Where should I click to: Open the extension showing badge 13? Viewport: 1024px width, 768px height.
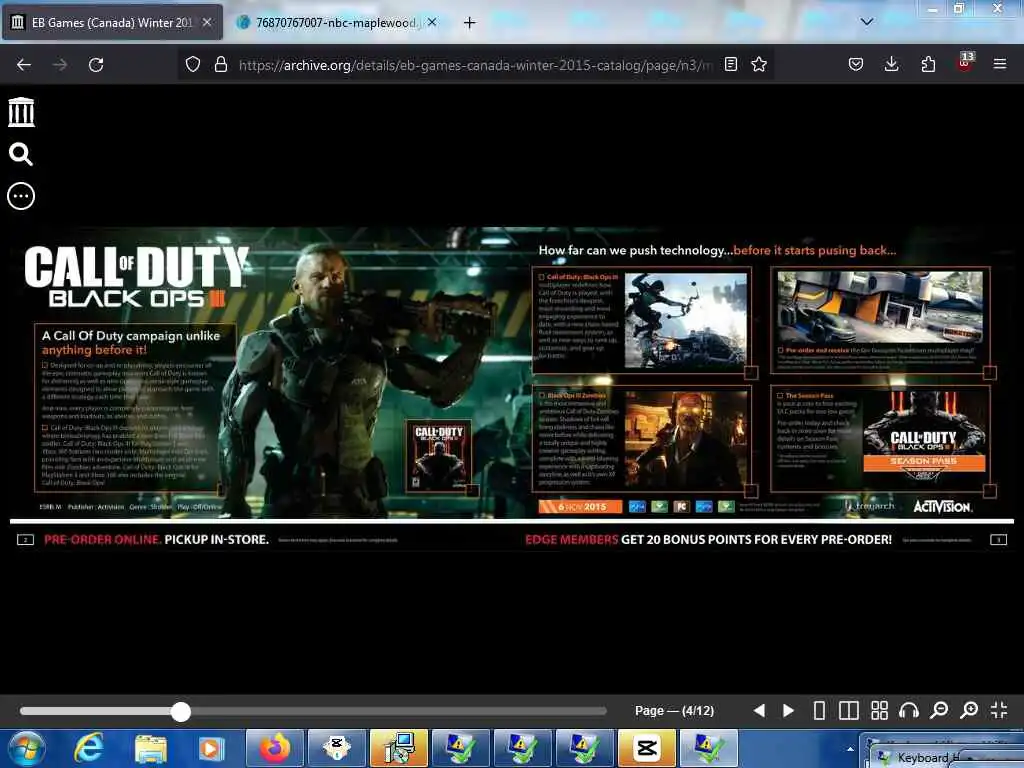(x=965, y=62)
